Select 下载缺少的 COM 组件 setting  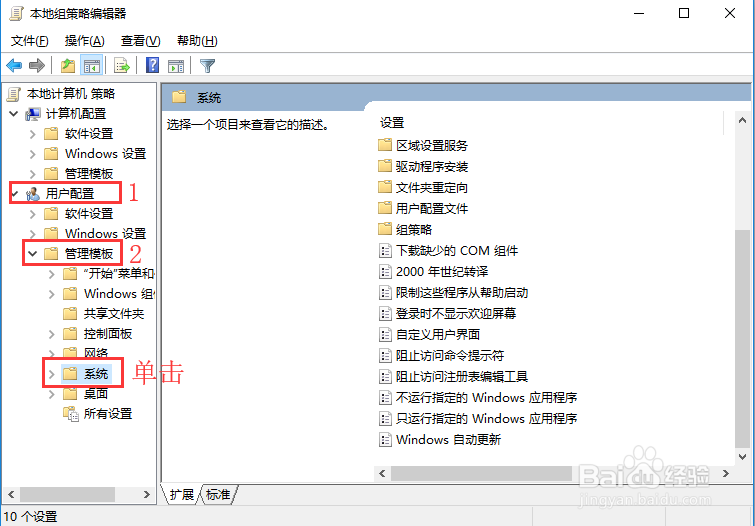pyautogui.click(x=457, y=250)
